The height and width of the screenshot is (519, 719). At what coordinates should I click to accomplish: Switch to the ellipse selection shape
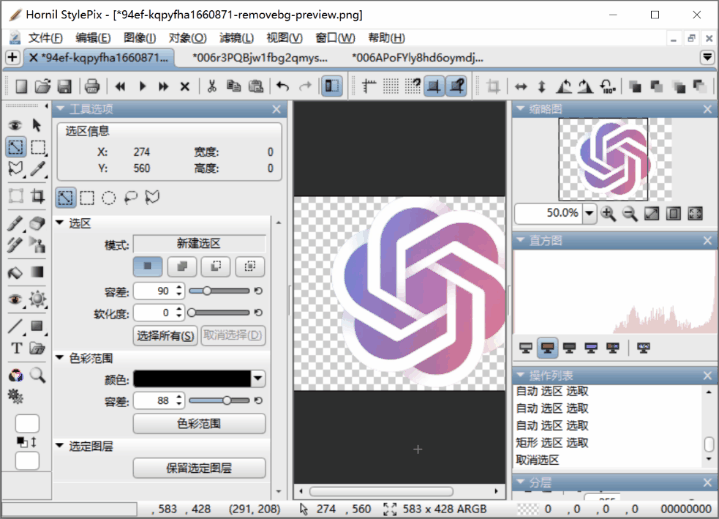point(109,198)
